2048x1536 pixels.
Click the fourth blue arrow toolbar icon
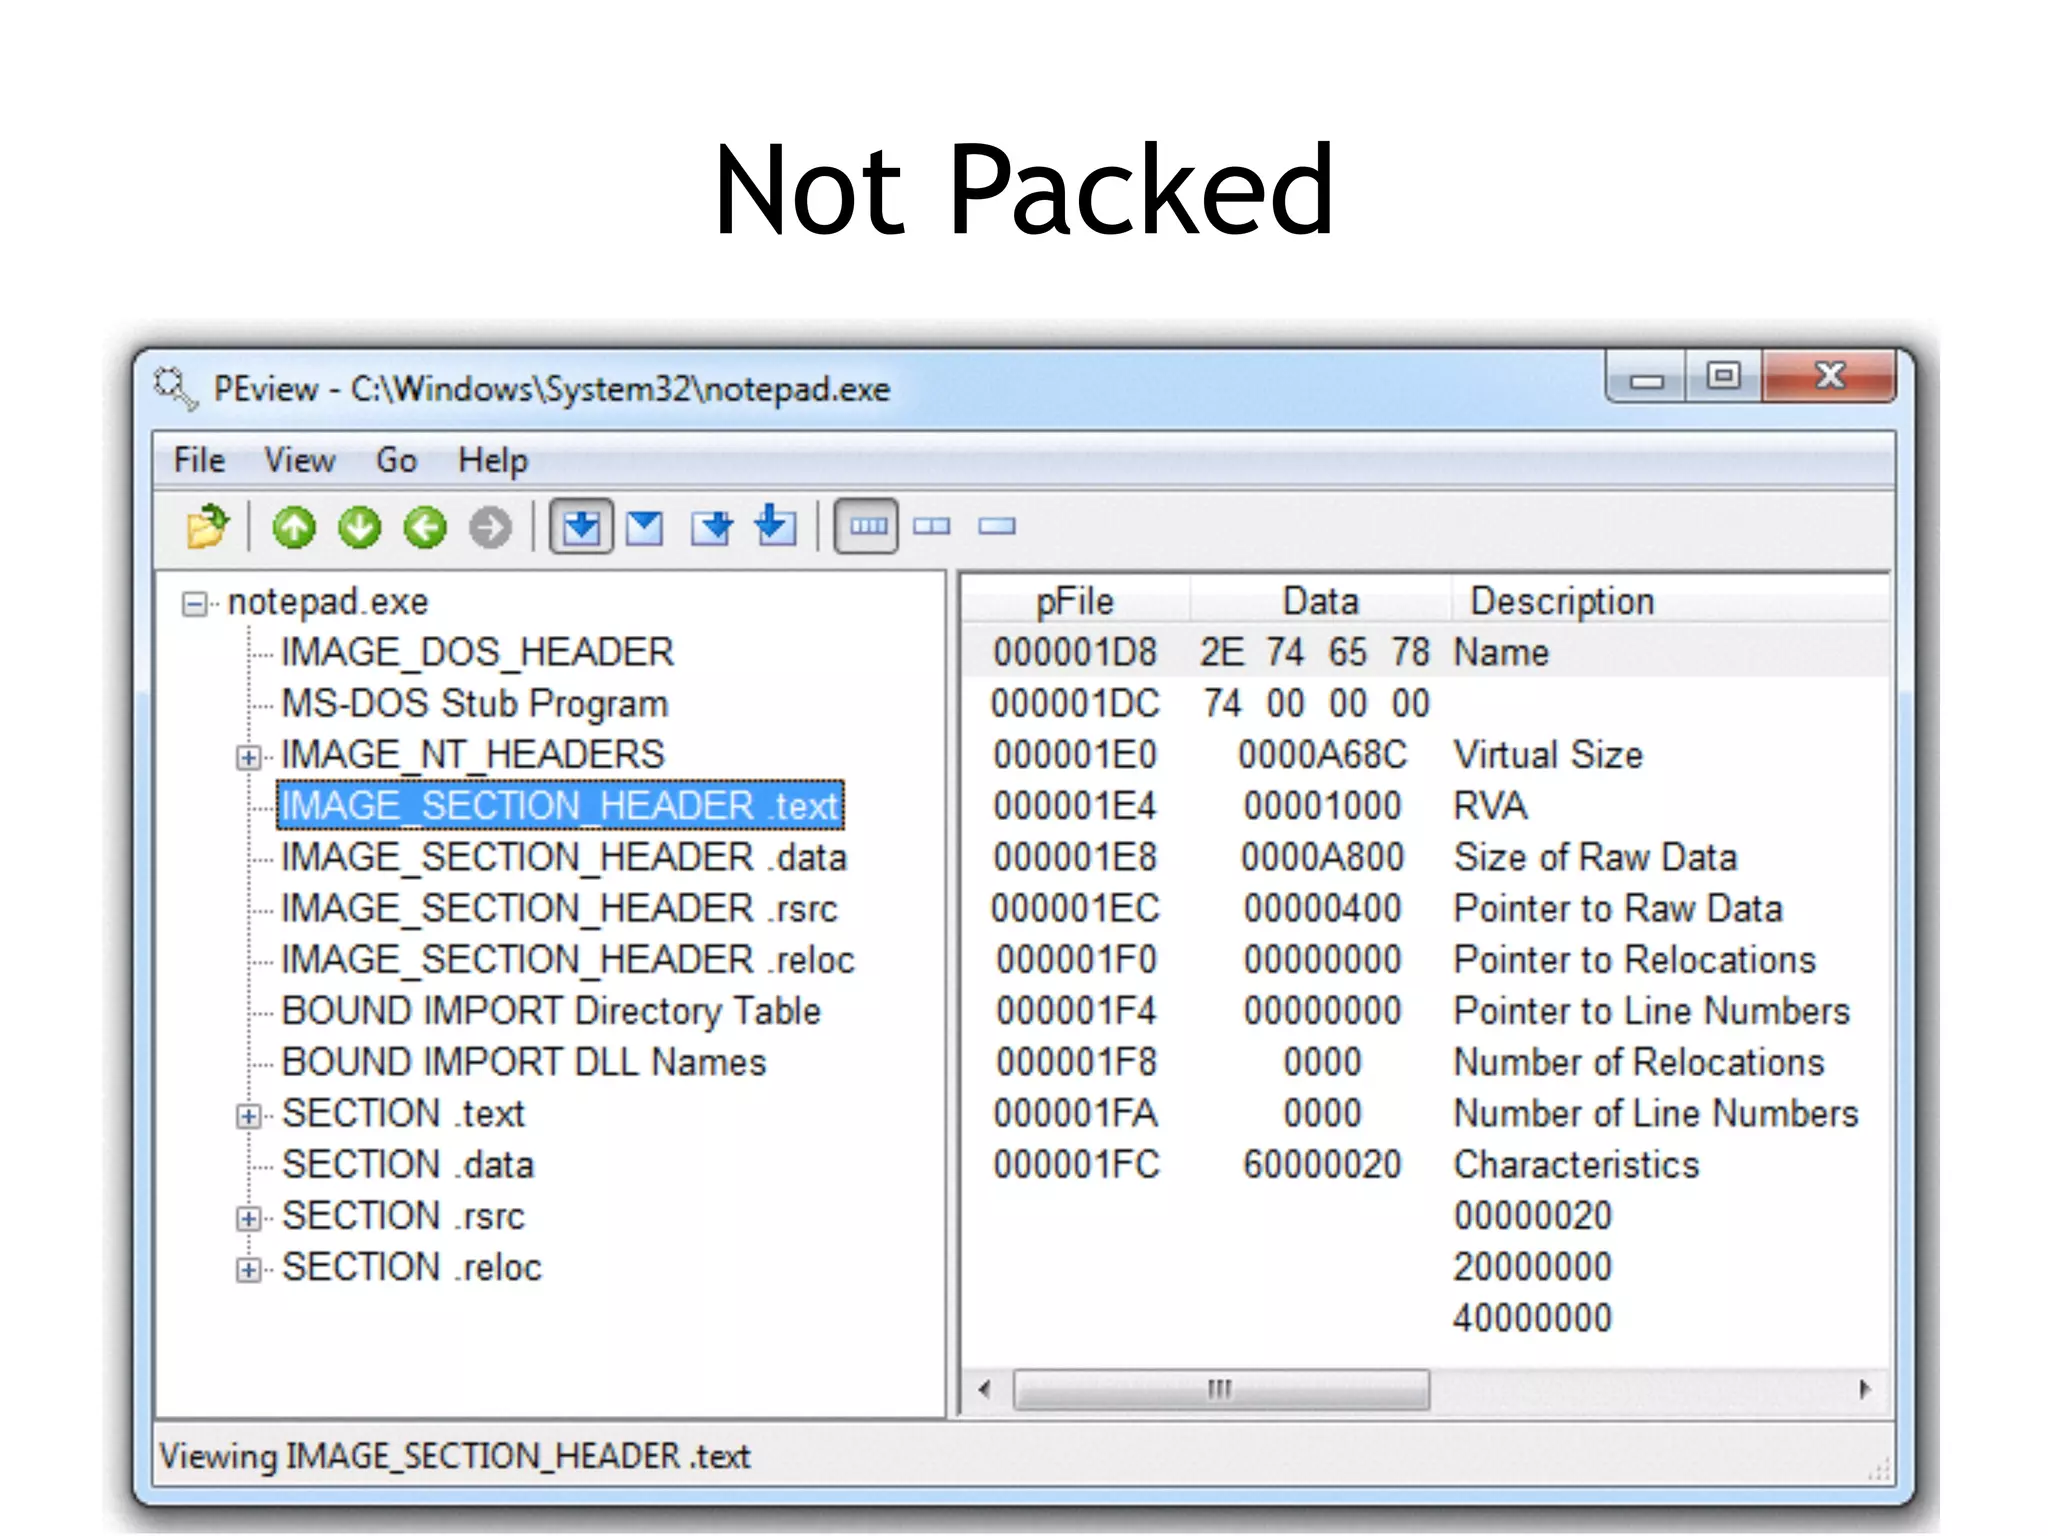tap(775, 525)
